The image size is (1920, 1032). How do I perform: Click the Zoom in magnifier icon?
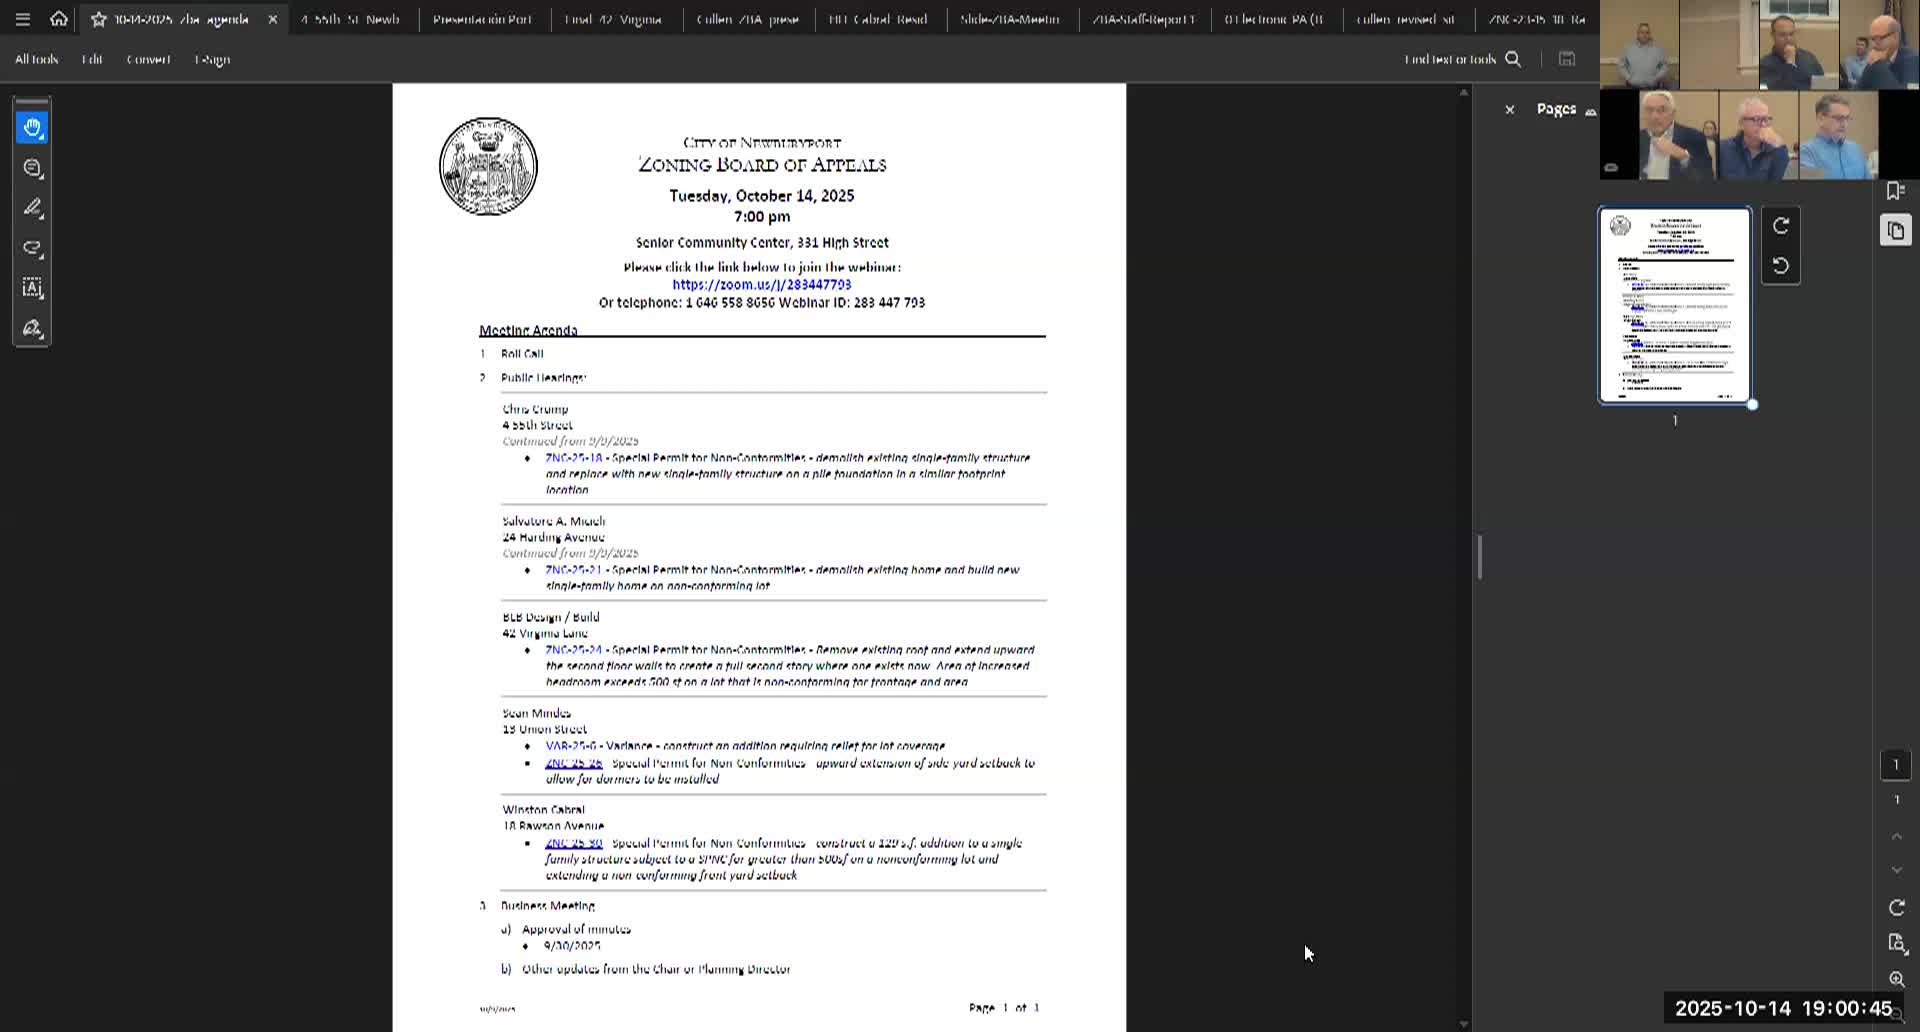click(x=1897, y=979)
